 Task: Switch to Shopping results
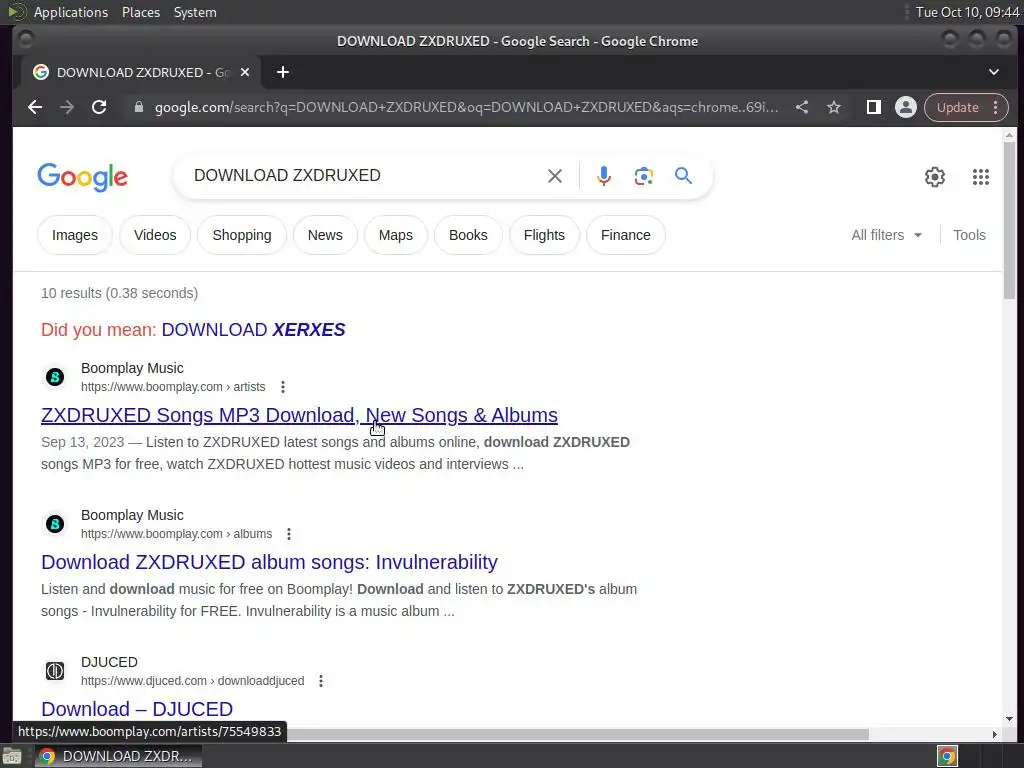pyautogui.click(x=242, y=235)
